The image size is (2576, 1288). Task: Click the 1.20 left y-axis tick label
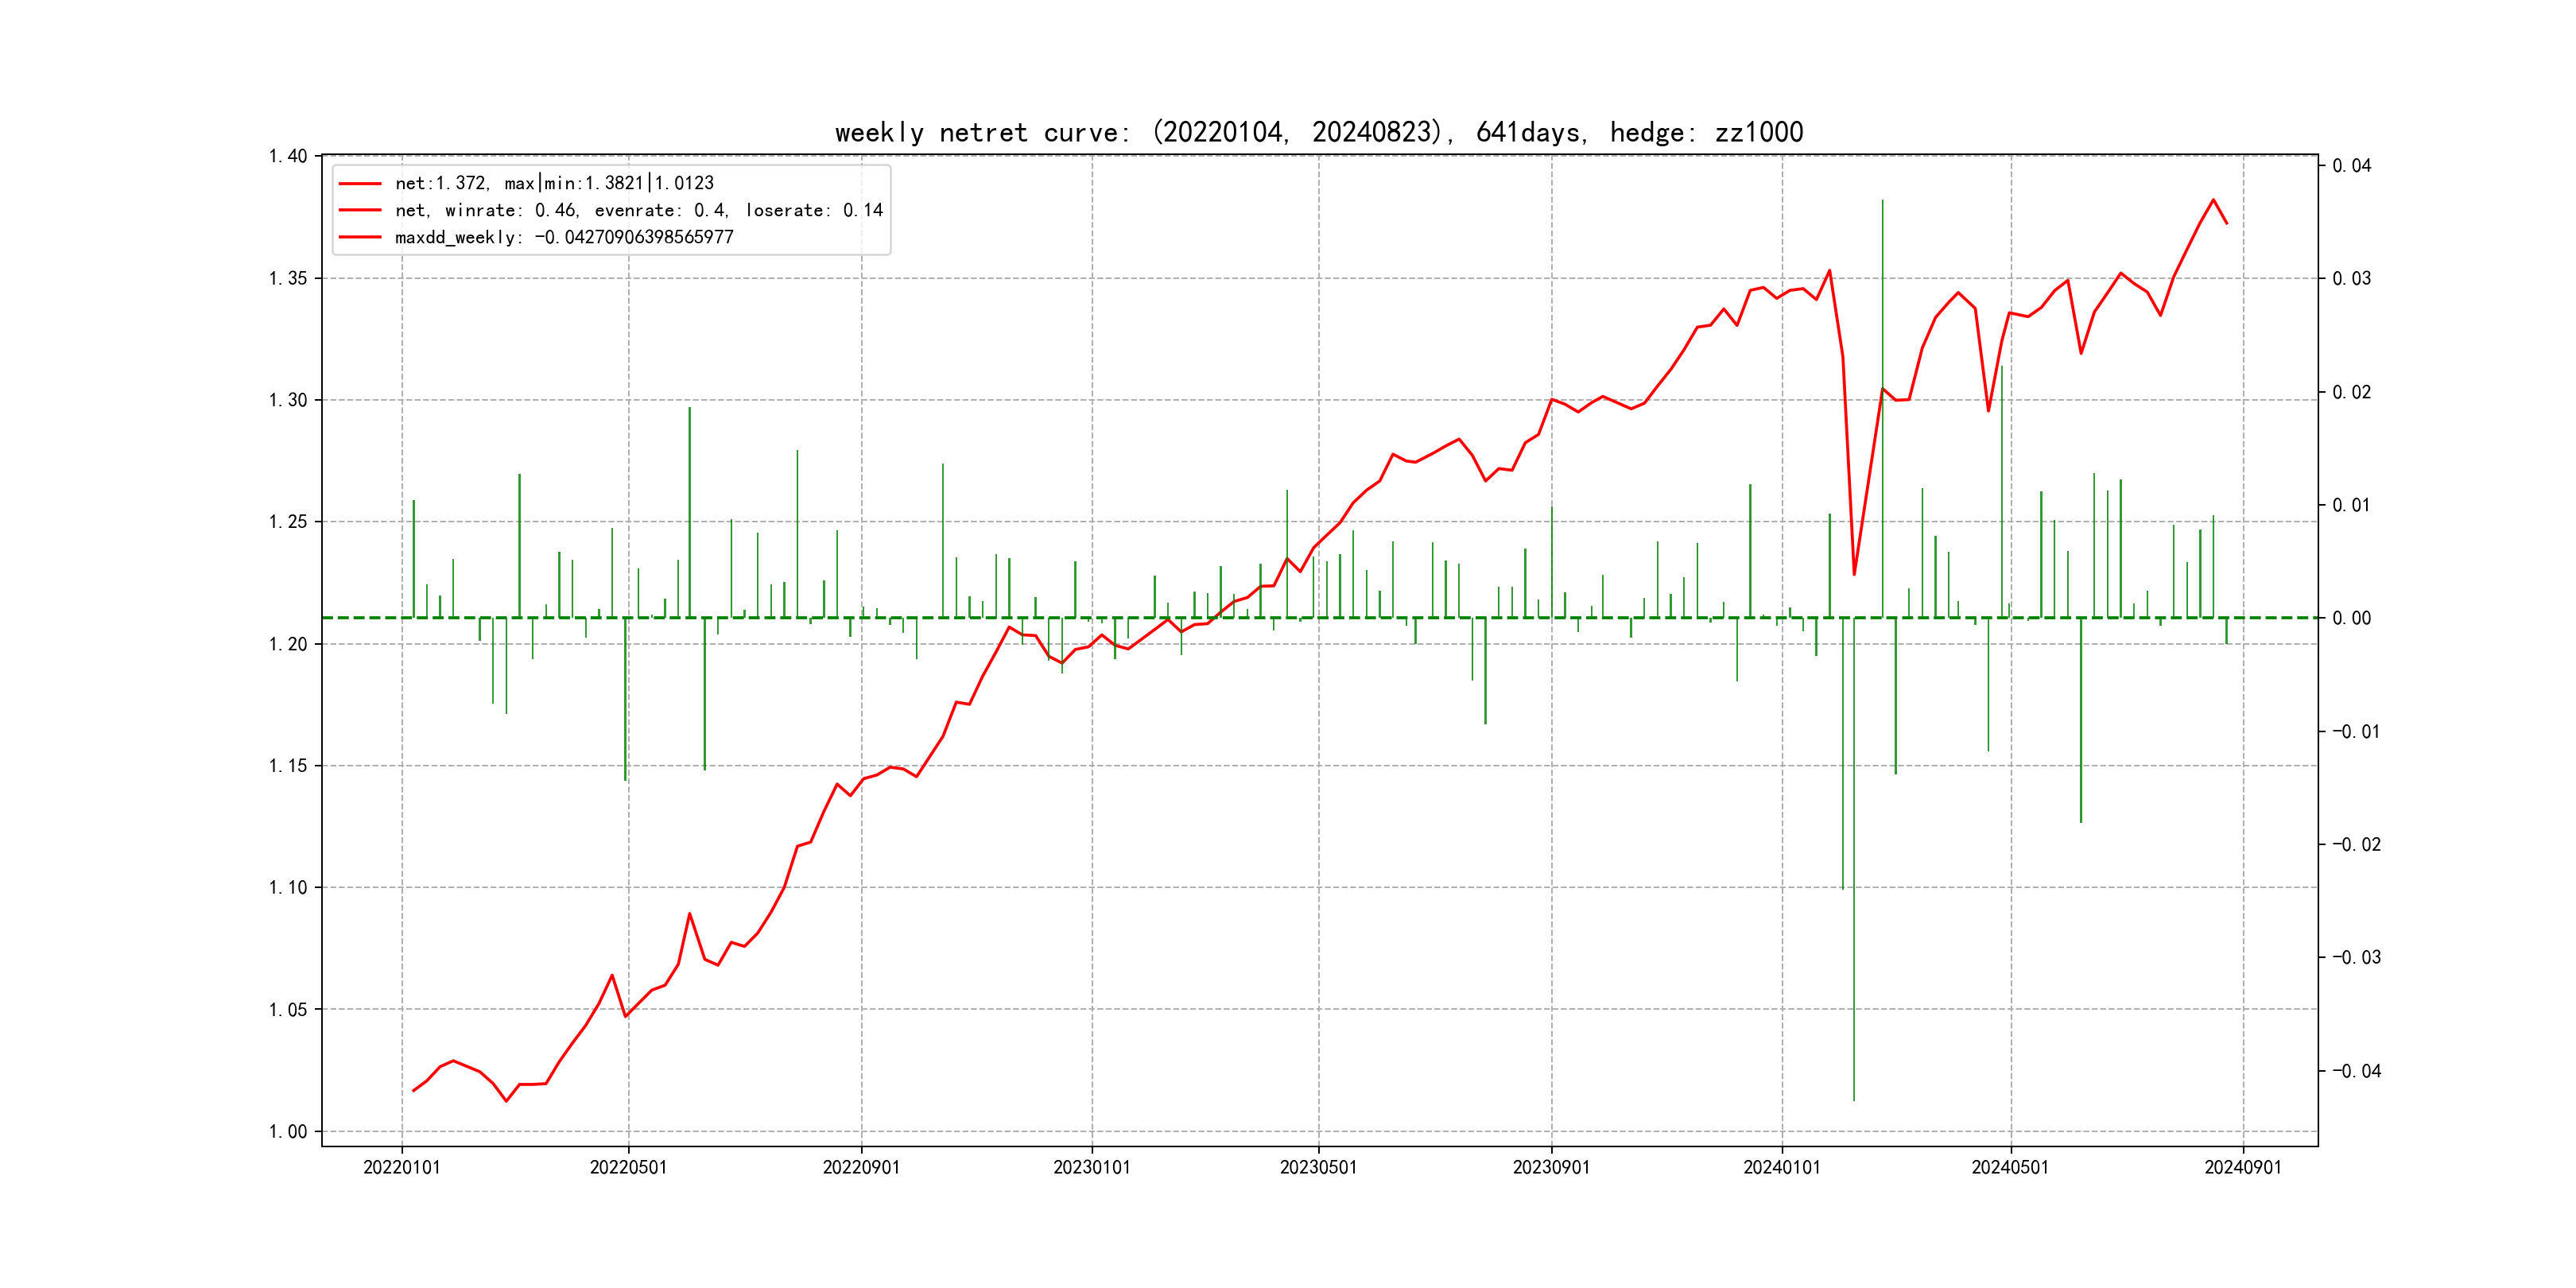tap(288, 644)
